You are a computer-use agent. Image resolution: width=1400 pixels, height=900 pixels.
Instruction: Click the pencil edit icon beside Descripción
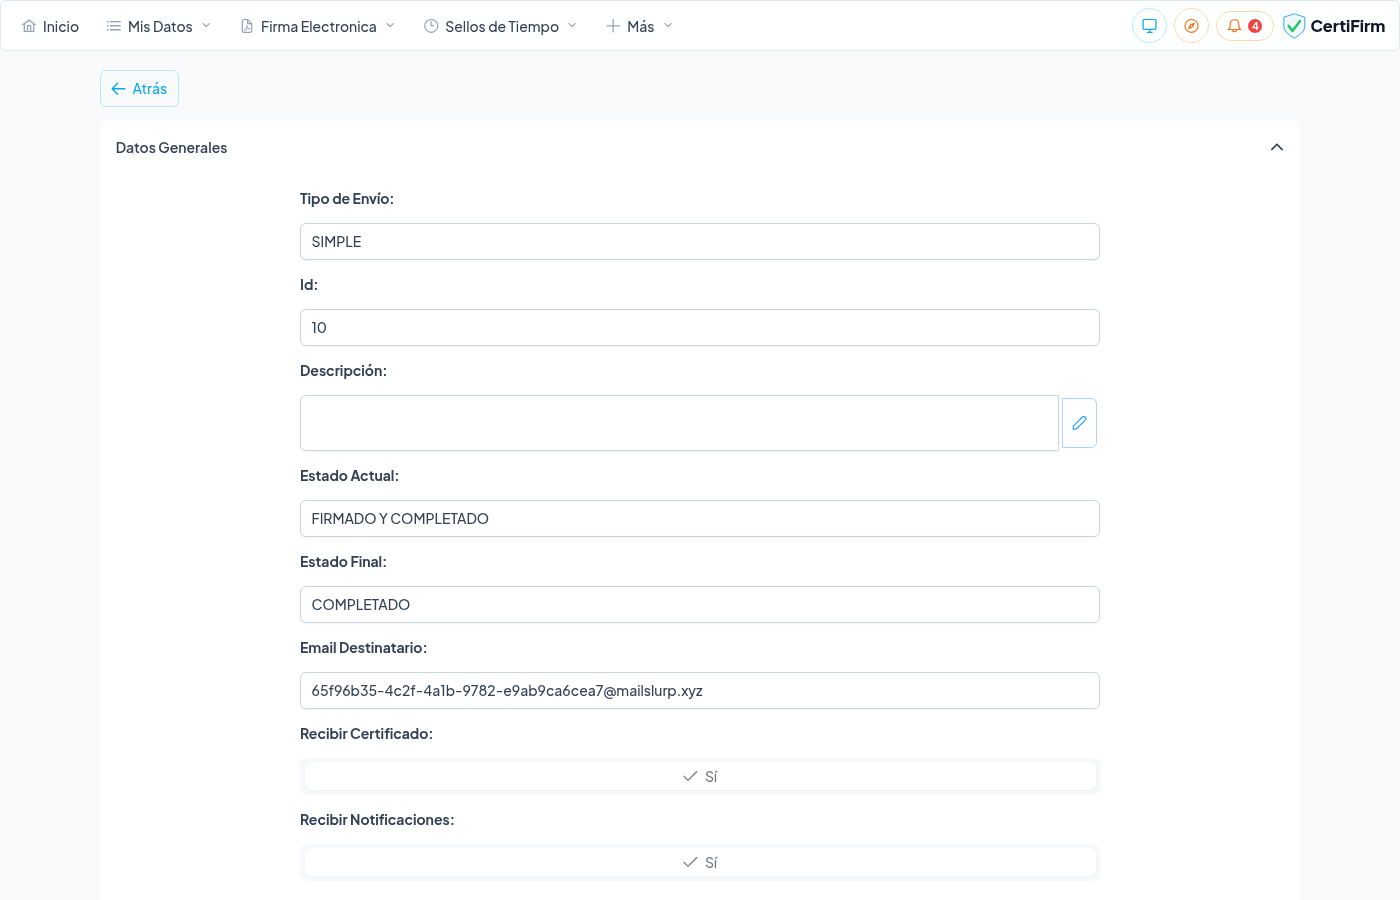(x=1079, y=423)
